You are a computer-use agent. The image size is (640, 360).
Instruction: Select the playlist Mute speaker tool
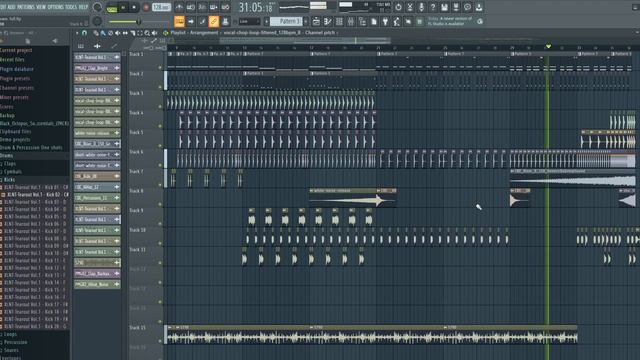118,33
